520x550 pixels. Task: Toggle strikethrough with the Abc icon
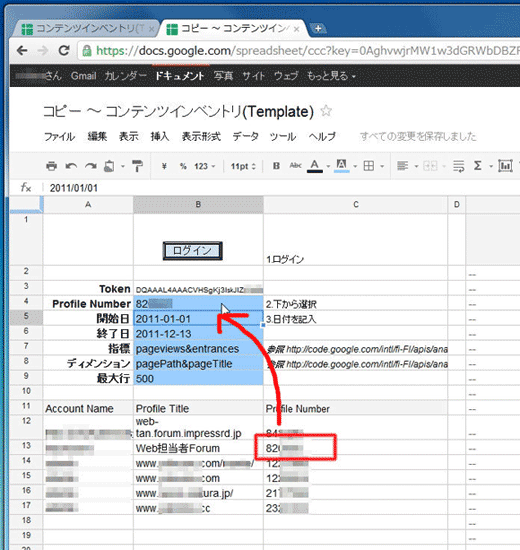click(295, 166)
